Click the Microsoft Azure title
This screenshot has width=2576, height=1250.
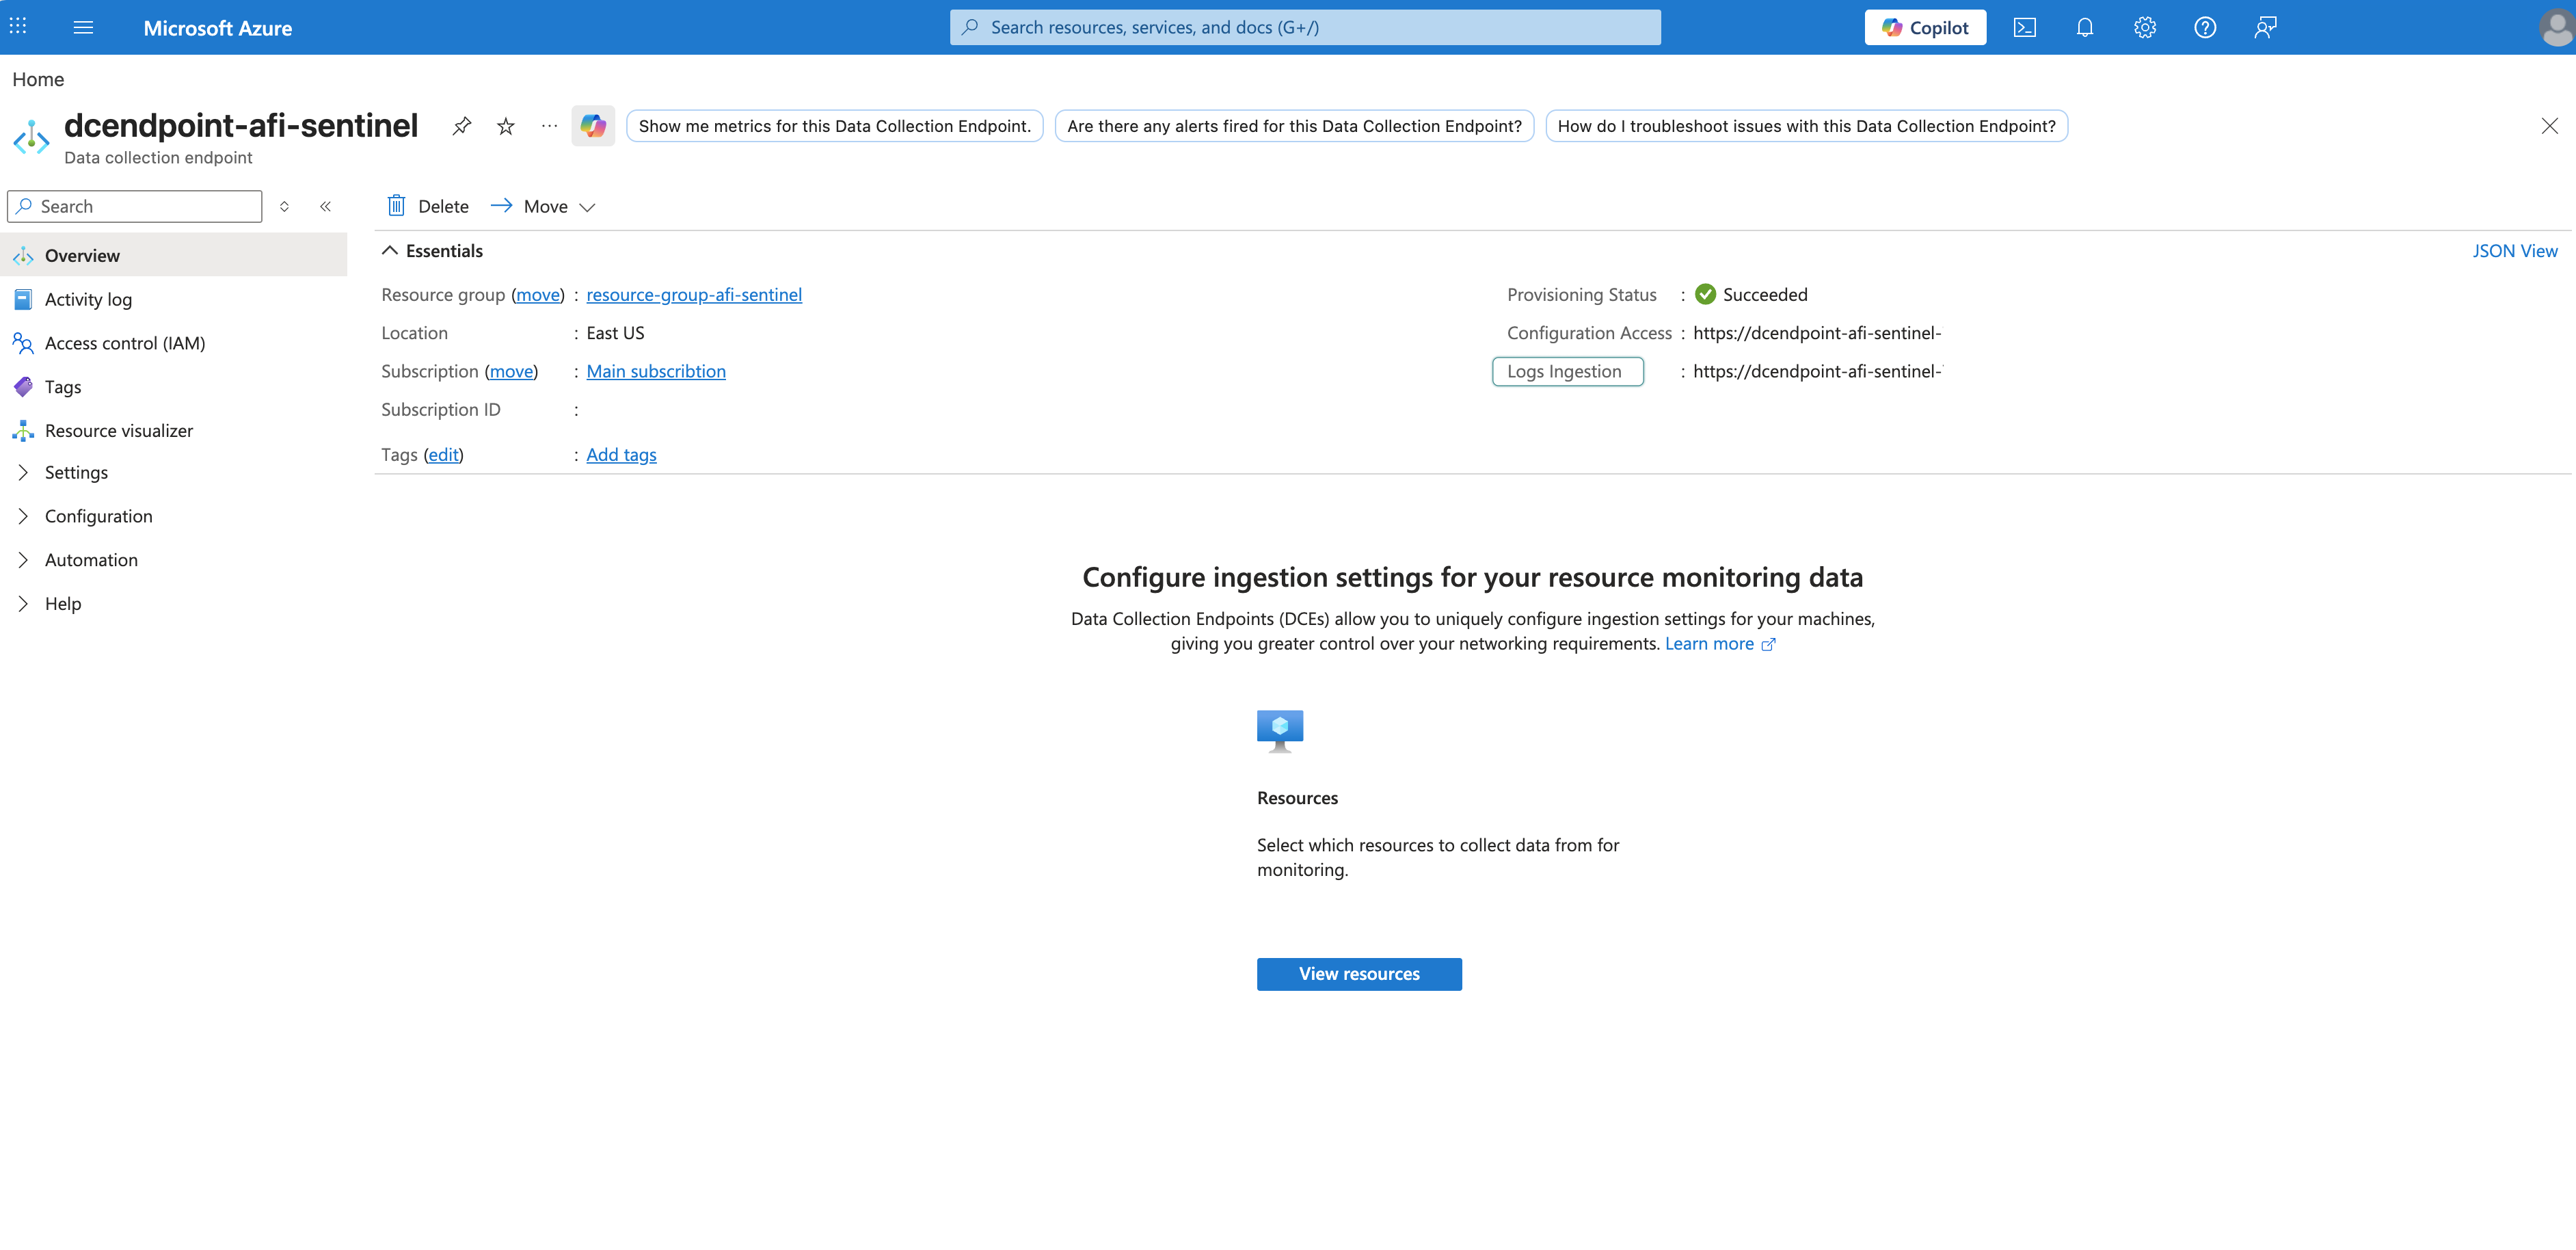(218, 28)
